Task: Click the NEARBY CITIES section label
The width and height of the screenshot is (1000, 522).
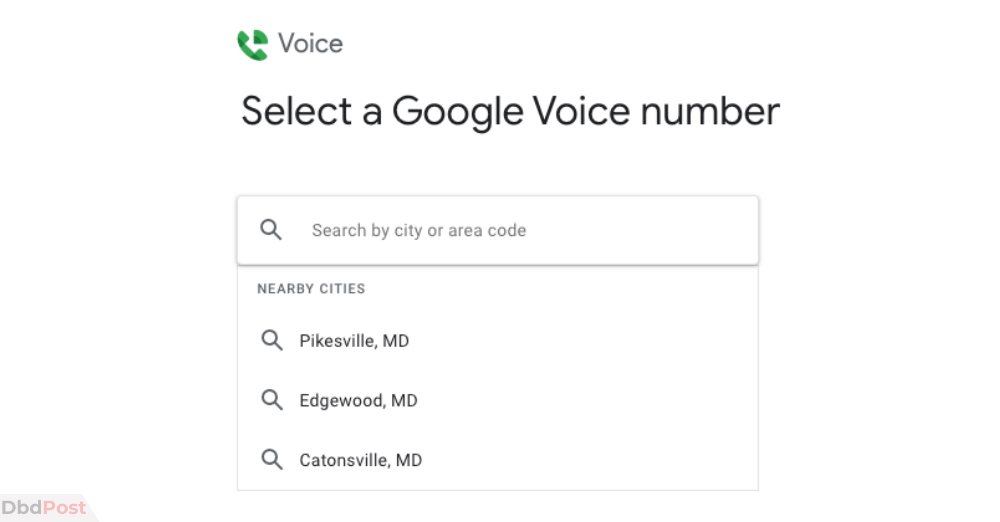Action: [x=311, y=288]
